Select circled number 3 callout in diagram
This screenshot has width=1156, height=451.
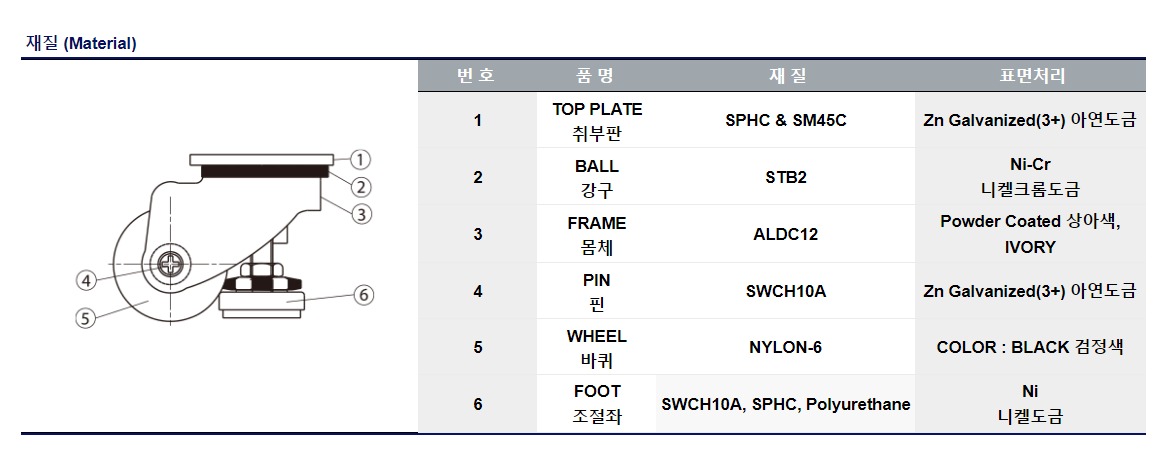361,213
